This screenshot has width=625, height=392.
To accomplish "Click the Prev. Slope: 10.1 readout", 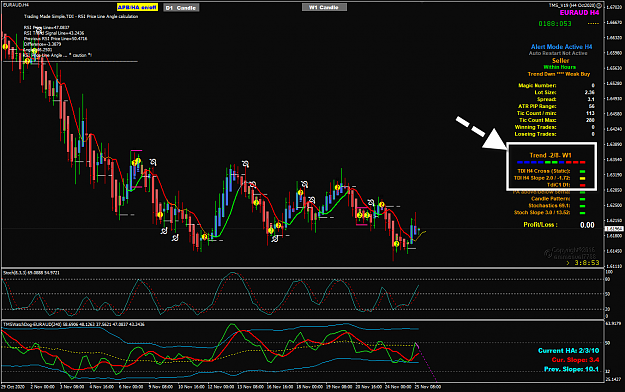I will coord(571,369).
